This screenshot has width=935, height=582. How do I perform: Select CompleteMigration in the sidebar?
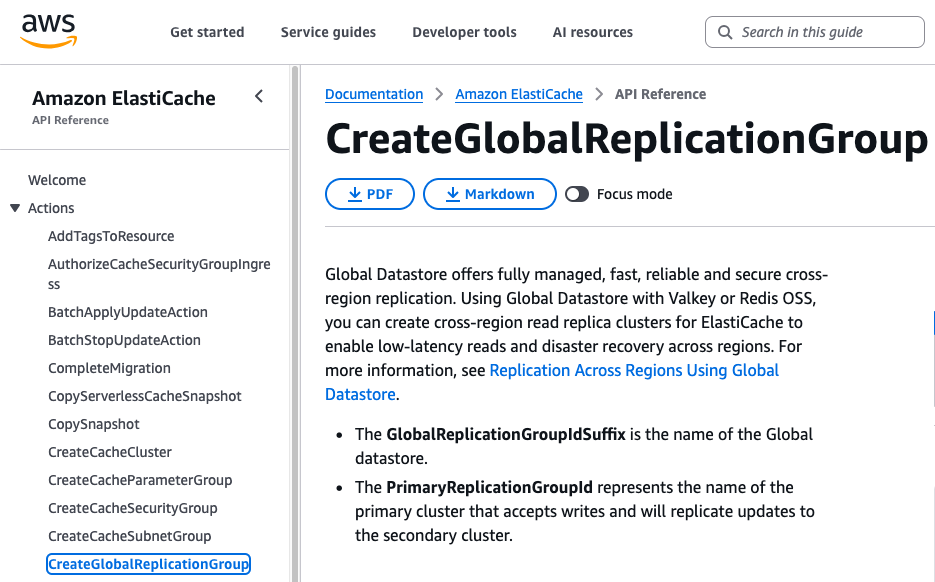(x=109, y=368)
